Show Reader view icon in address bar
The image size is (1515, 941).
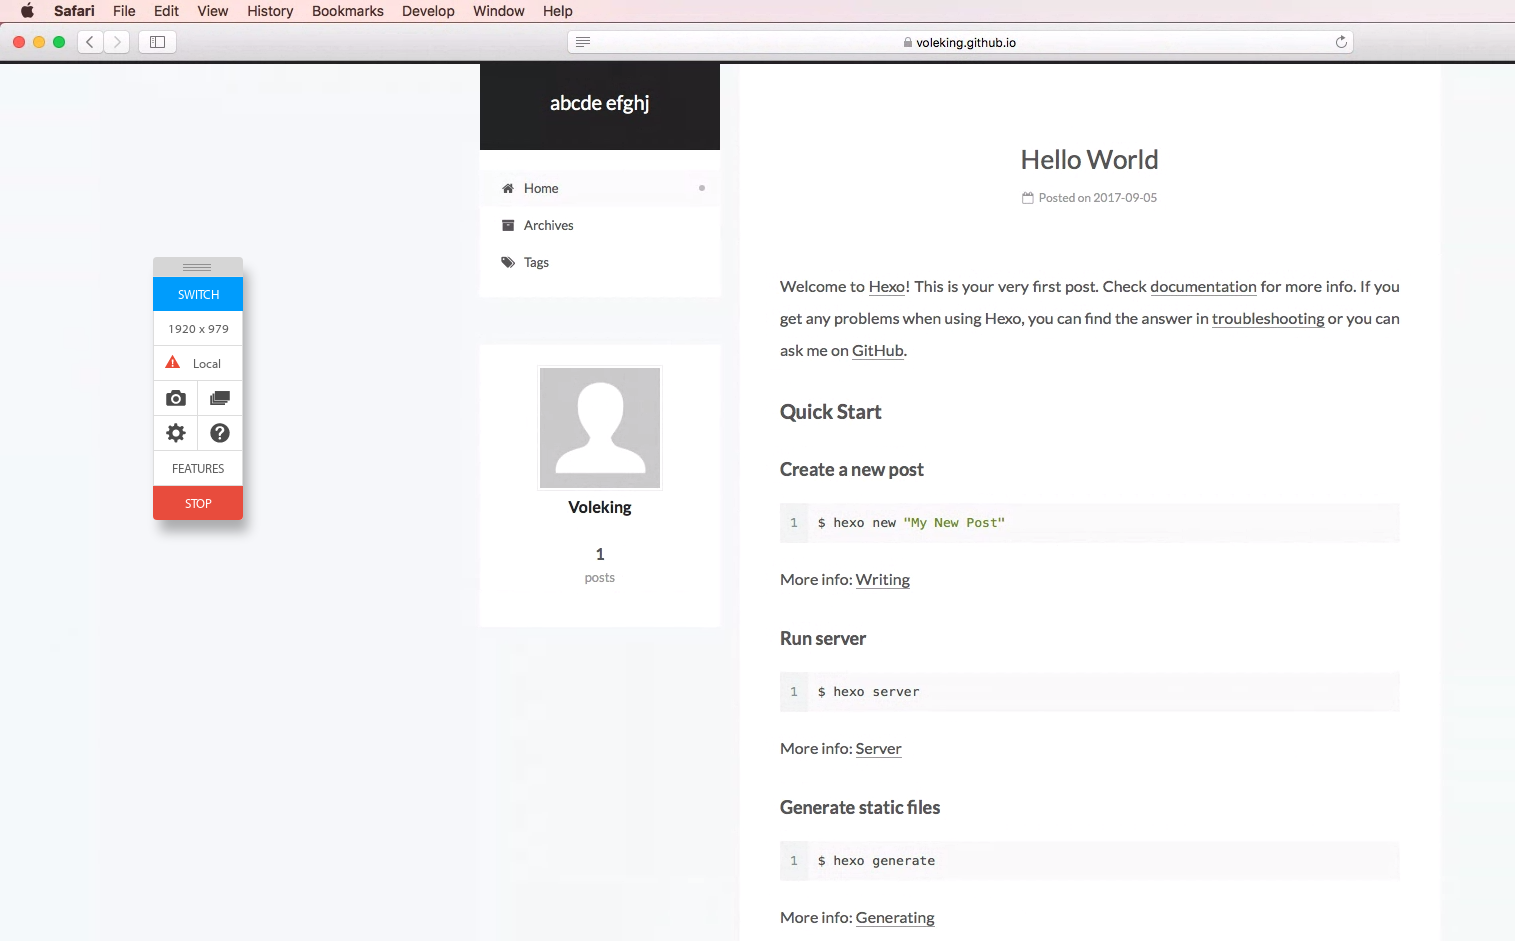(x=583, y=42)
